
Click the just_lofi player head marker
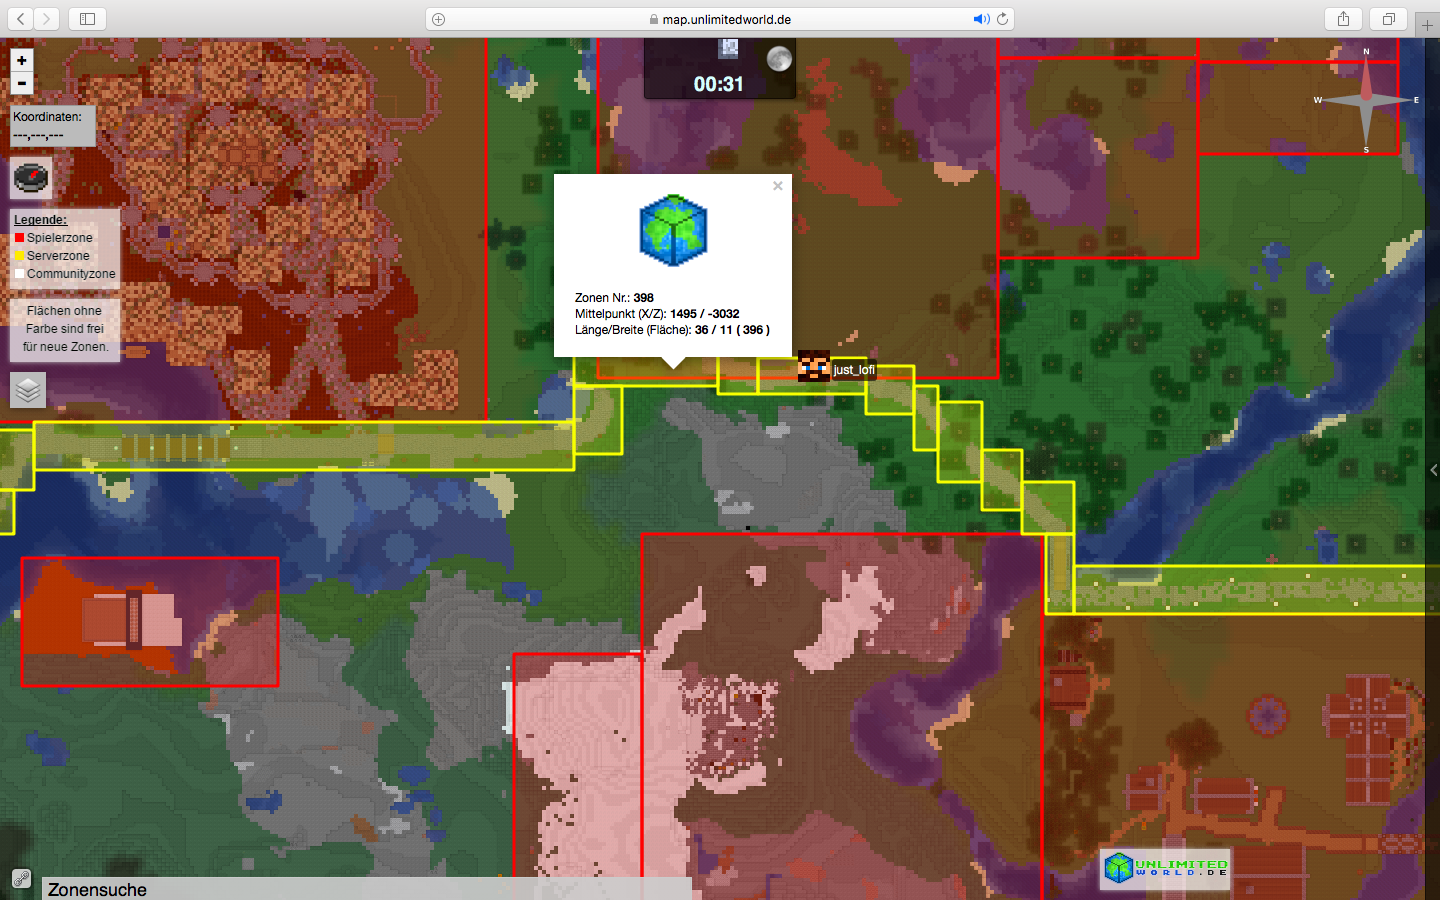click(814, 366)
